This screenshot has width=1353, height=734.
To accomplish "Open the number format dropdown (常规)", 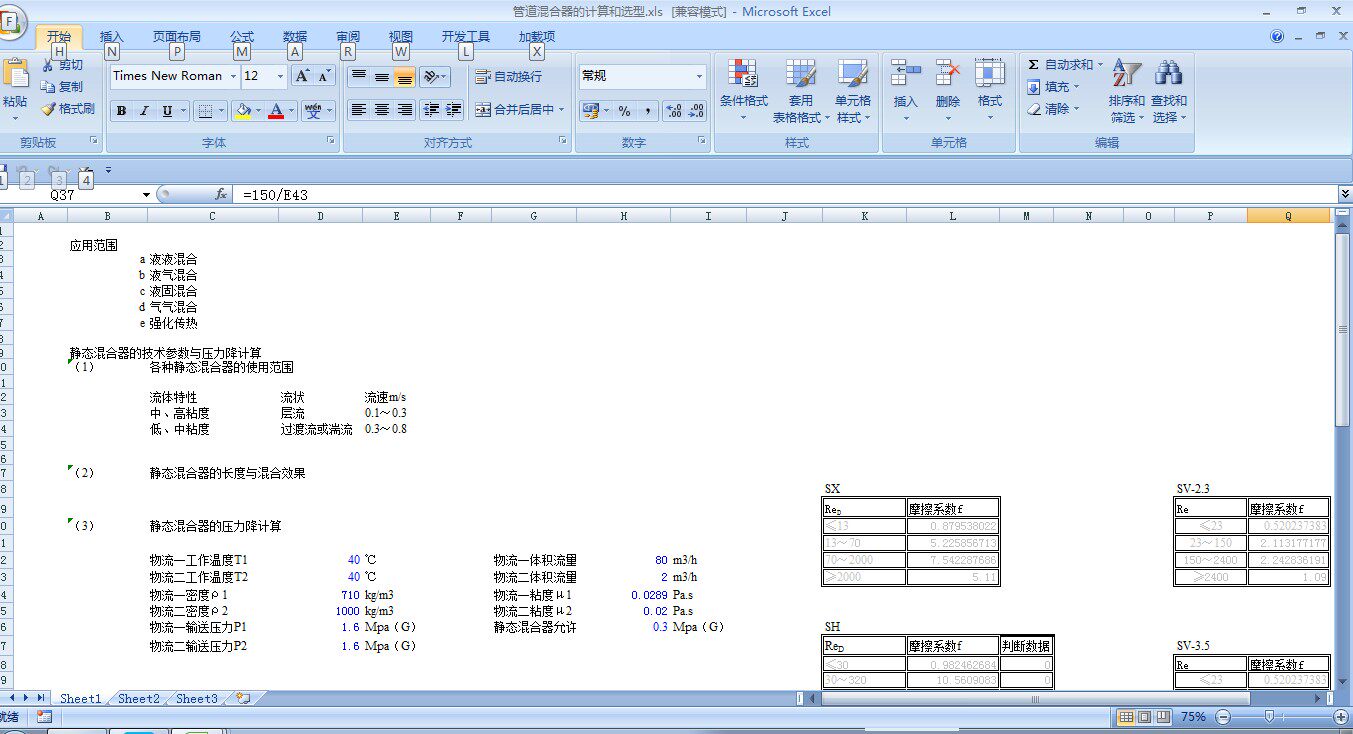I will pyautogui.click(x=700, y=76).
